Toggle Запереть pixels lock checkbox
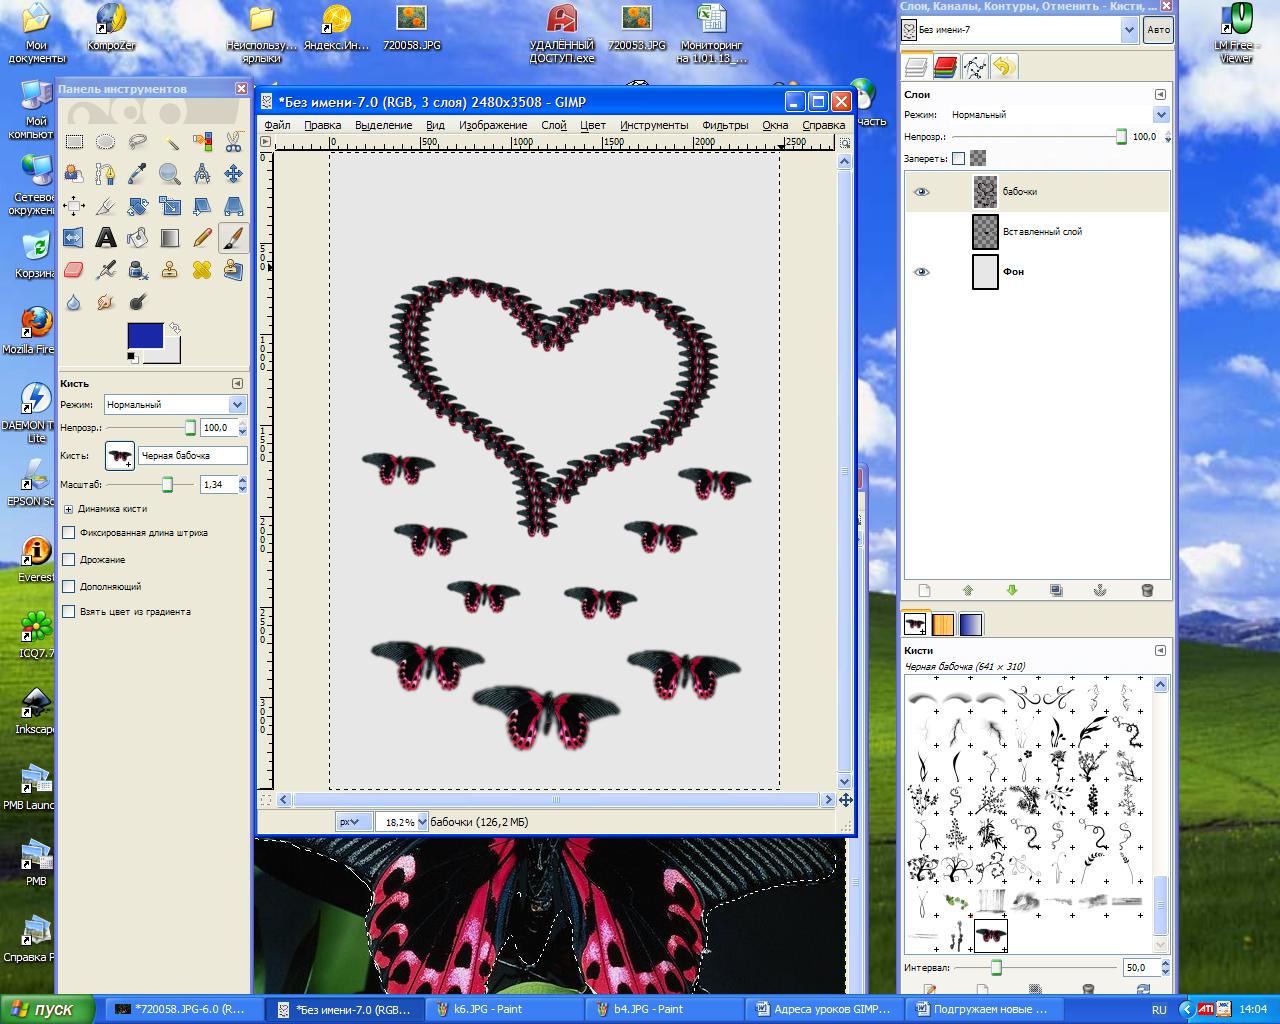The height and width of the screenshot is (1024, 1280). pos(959,158)
